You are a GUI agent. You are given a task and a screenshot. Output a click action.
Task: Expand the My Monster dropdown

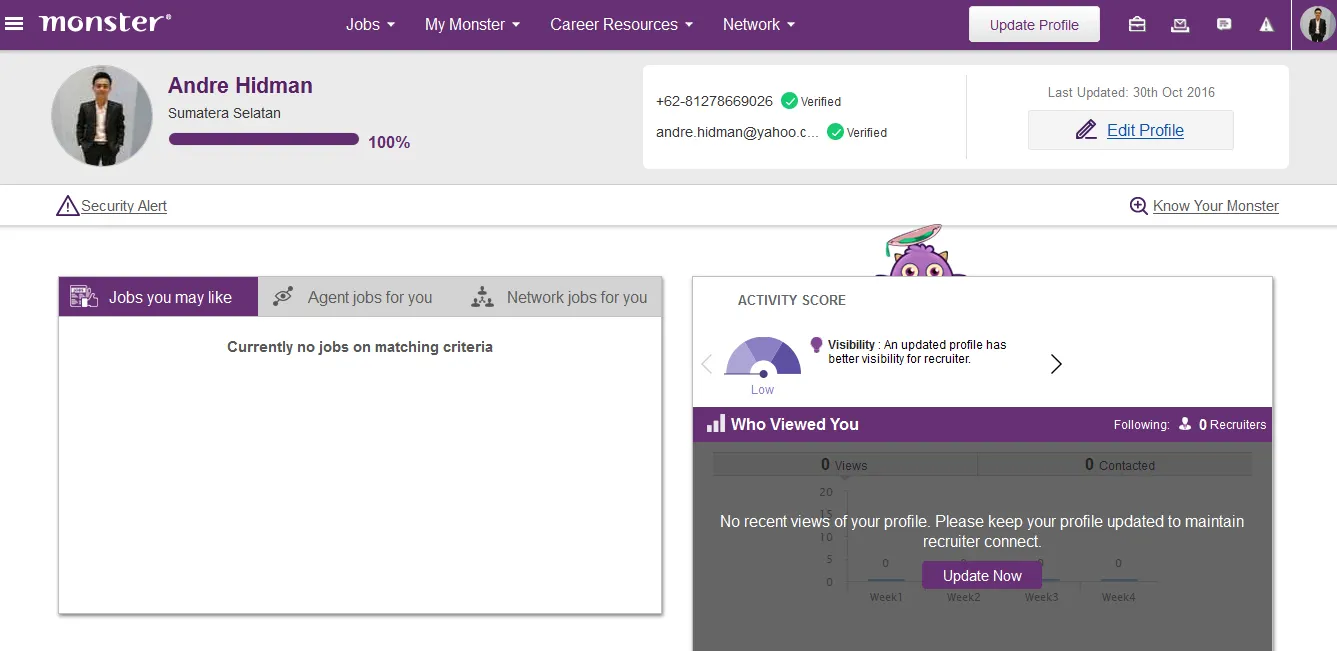(x=472, y=25)
